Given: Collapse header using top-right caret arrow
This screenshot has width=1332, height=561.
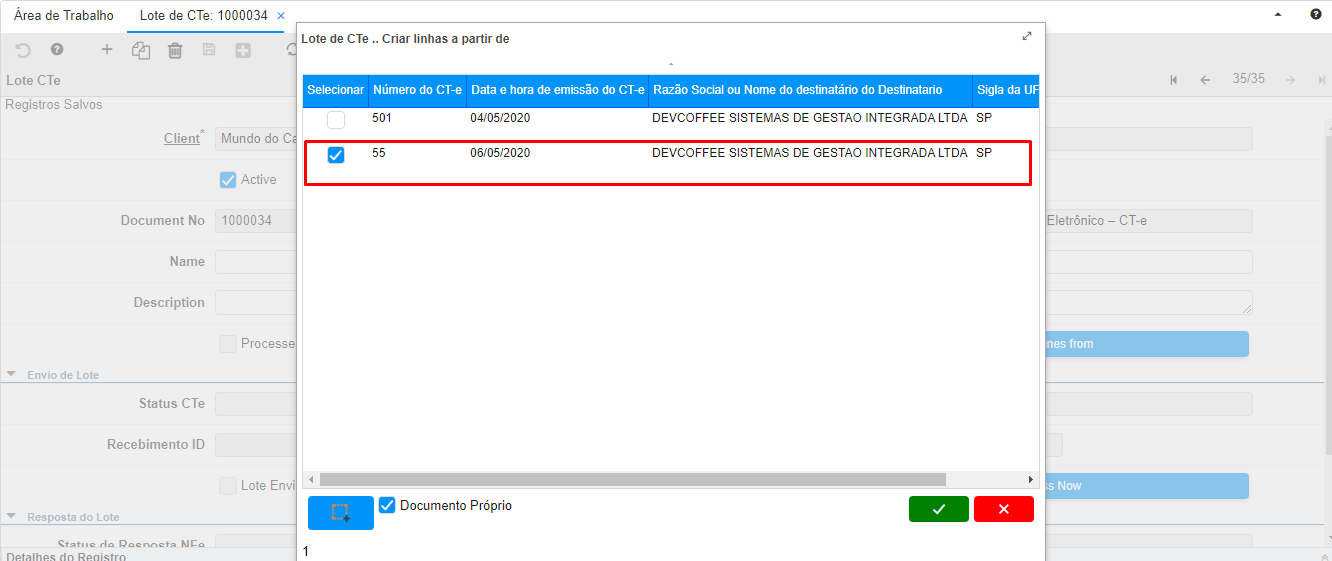Looking at the screenshot, I should click(1278, 15).
